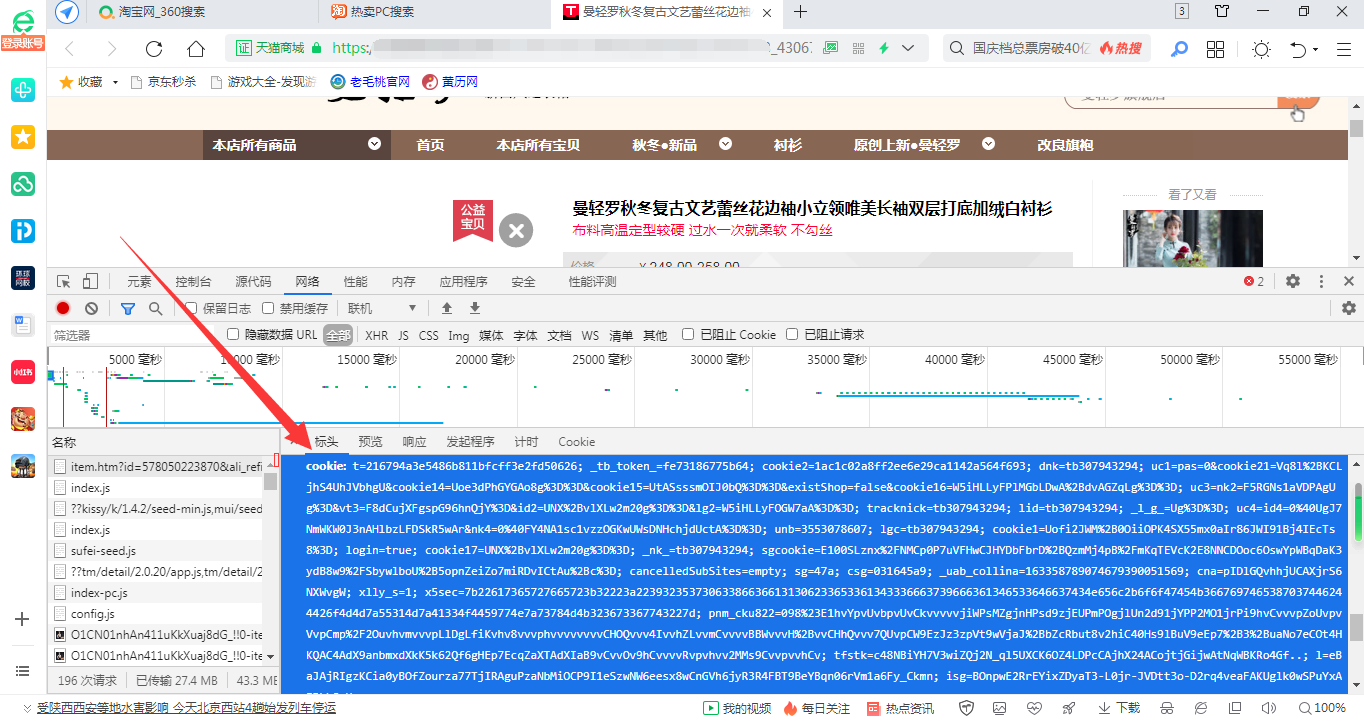Viewport: 1364px width, 721px height.
Task: Open the 老毛桃官网 bookmark
Action: pos(370,82)
